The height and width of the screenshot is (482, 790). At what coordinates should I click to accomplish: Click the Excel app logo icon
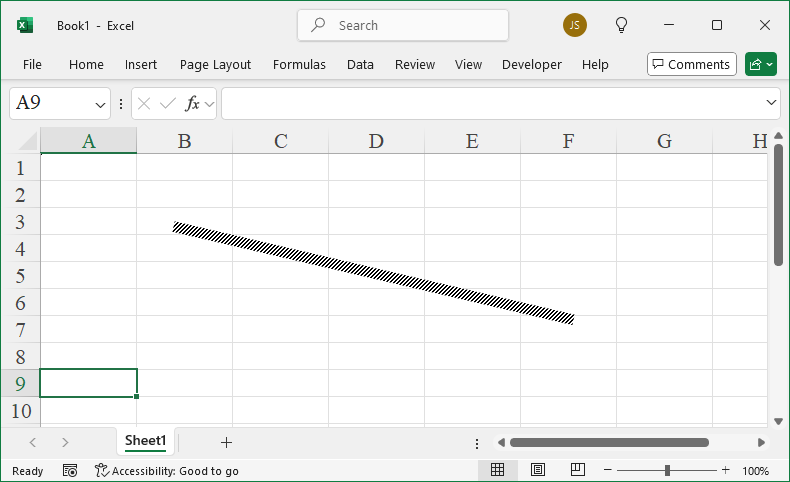pyautogui.click(x=25, y=25)
